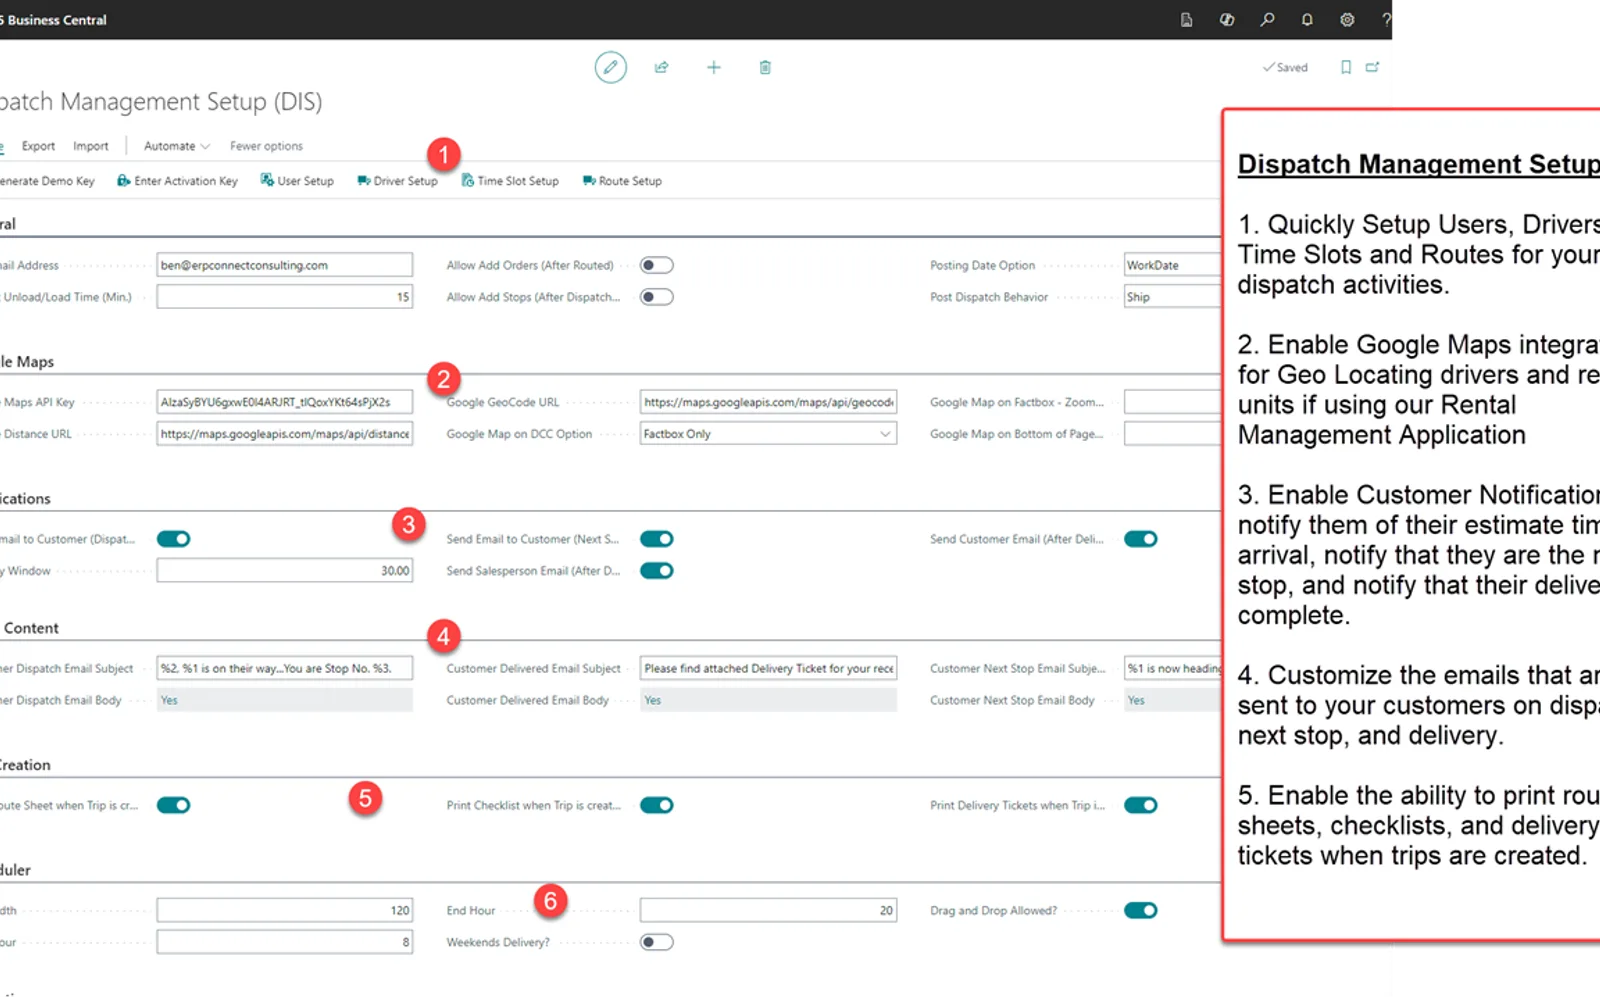
Task: Open the settings gear icon
Action: click(1347, 19)
